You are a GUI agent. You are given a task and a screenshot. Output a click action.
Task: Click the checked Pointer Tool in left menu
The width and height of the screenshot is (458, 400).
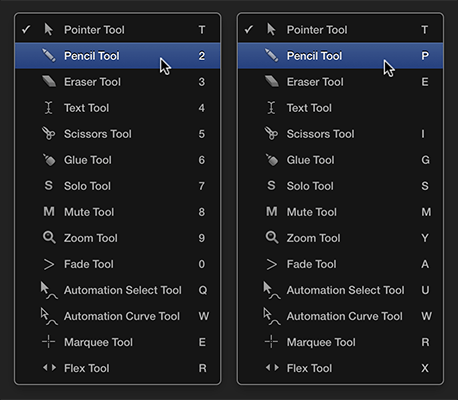coord(118,30)
